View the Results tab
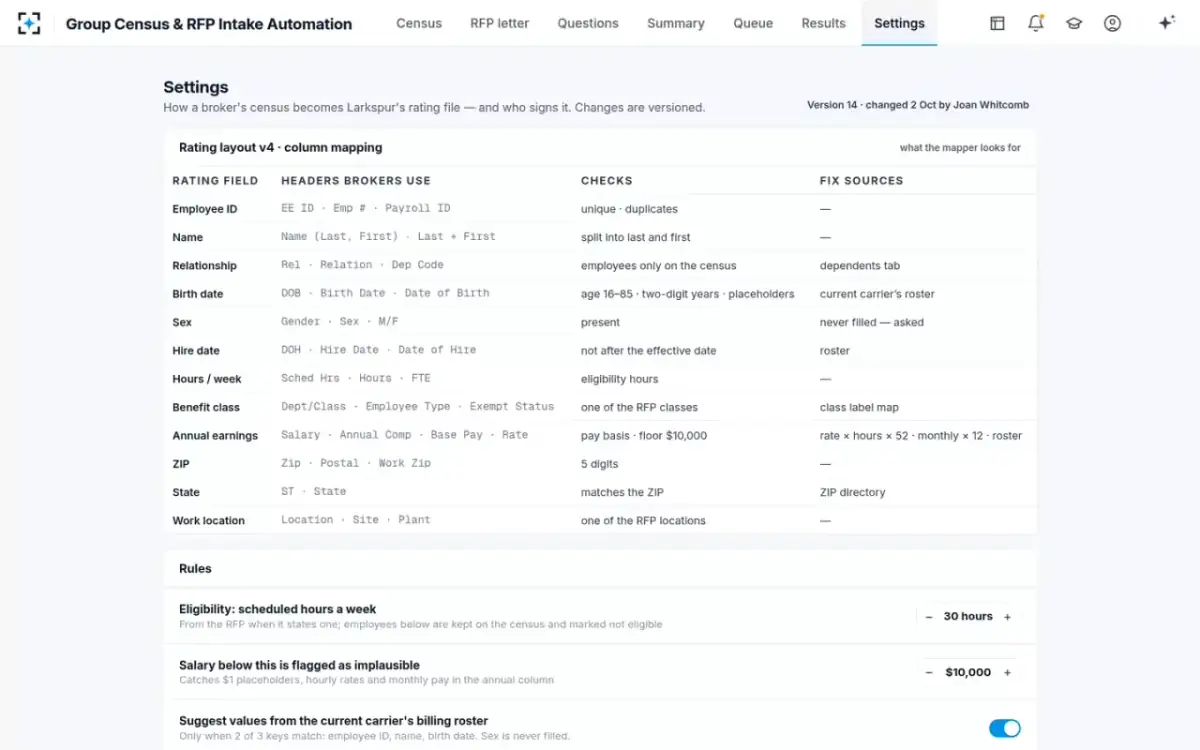1200x750 pixels. pos(823,23)
